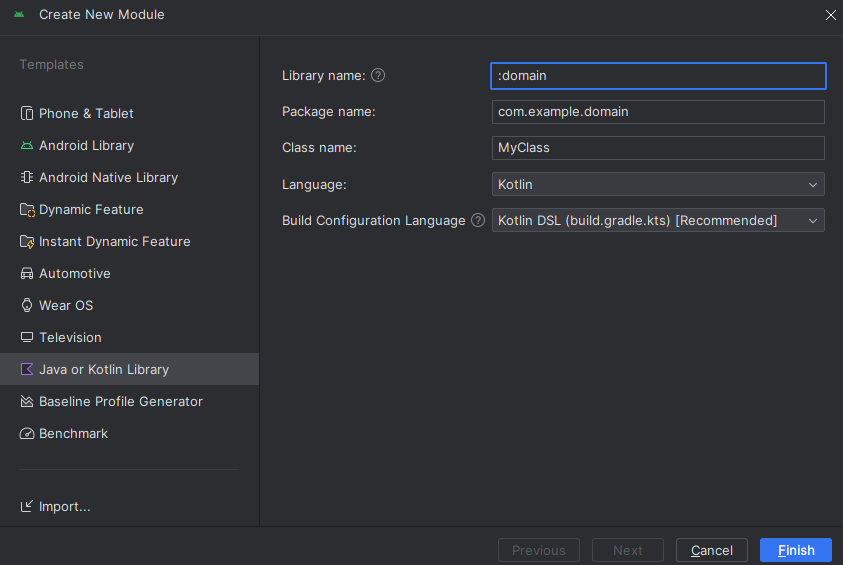Close the Create New Module dialog
The width and height of the screenshot is (843, 565).
pyautogui.click(x=830, y=15)
